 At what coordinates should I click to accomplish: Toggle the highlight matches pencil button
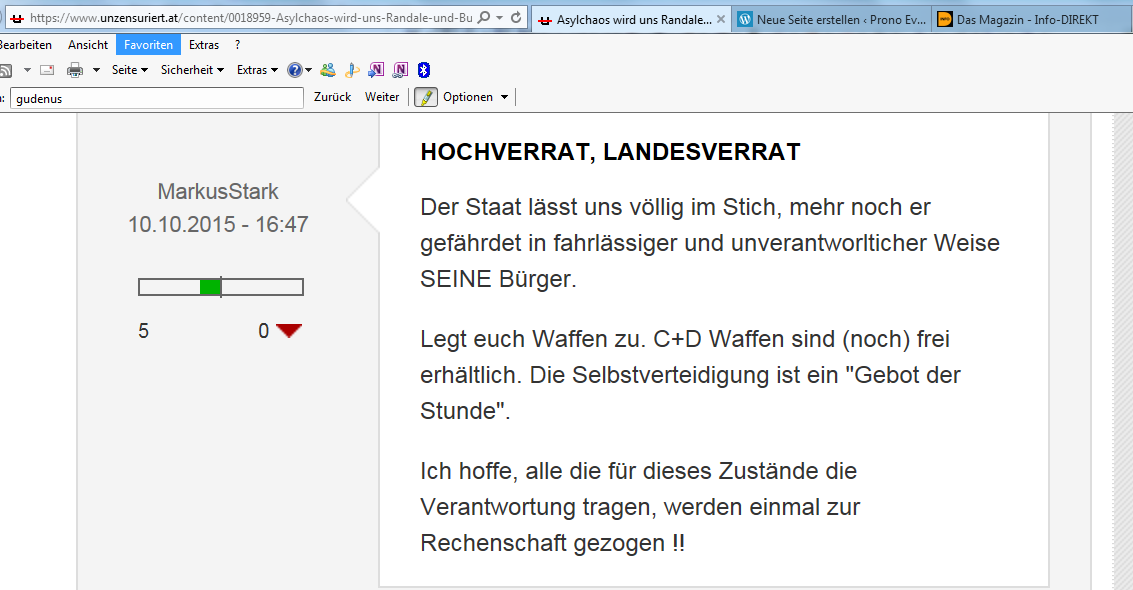pyautogui.click(x=426, y=97)
